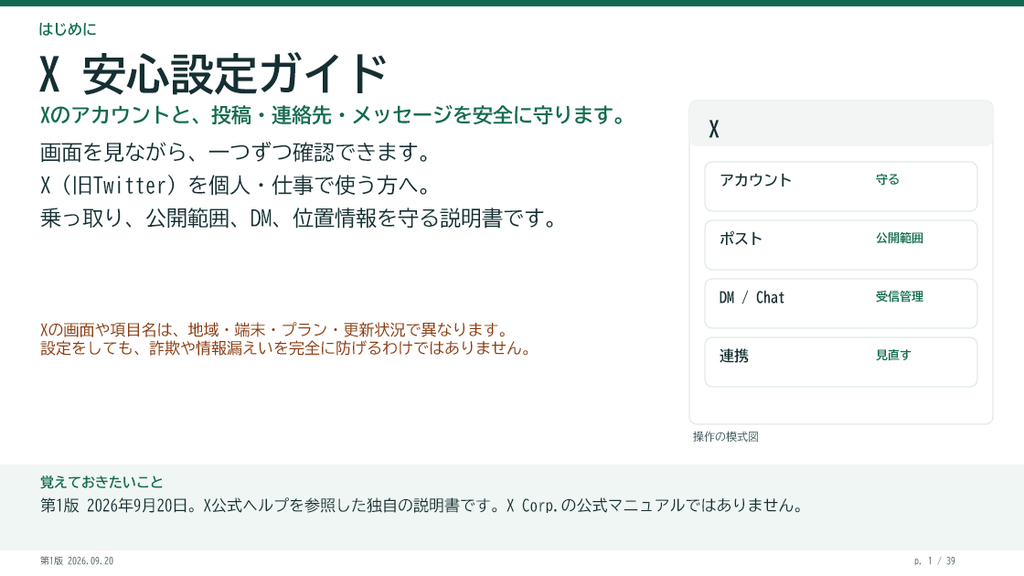Open the DM / Chat row
Viewport: 1024px width, 576px height.
840,303
